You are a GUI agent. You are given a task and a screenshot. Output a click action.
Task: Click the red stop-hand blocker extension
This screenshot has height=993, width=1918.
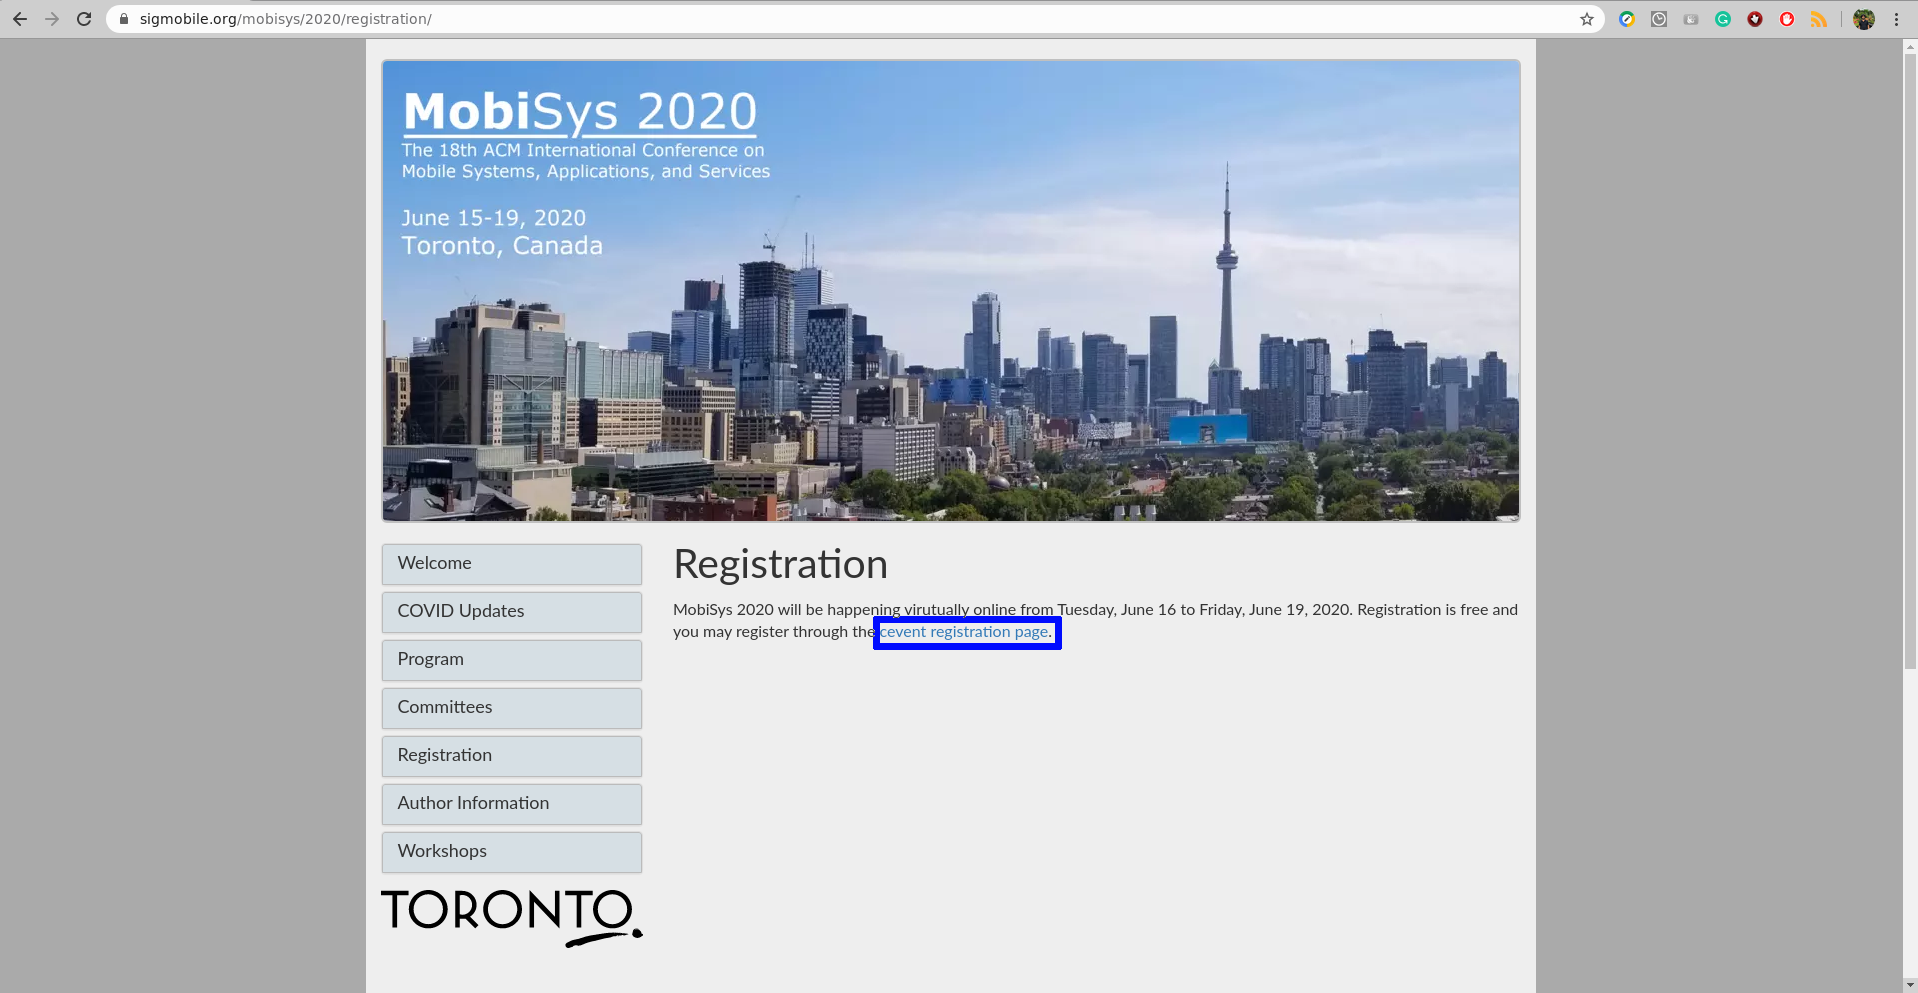[x=1787, y=19]
